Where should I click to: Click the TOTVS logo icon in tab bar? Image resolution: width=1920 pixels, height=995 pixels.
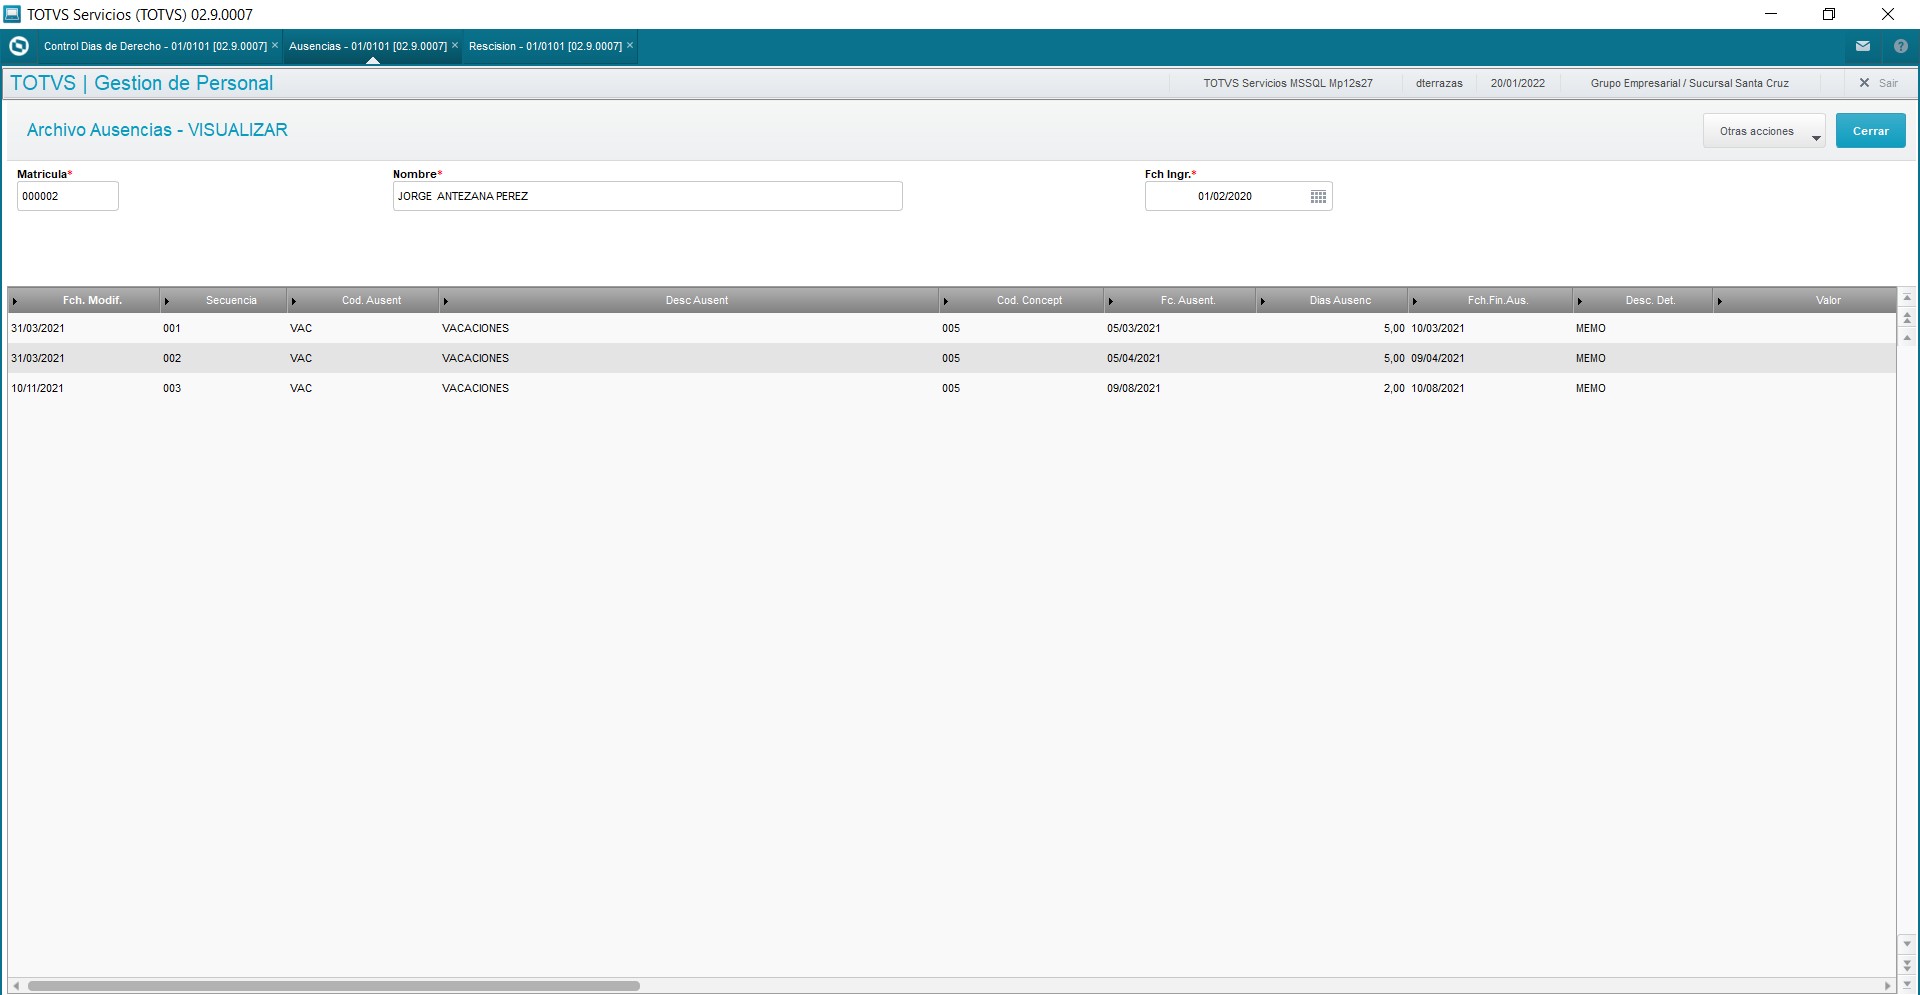(x=18, y=46)
